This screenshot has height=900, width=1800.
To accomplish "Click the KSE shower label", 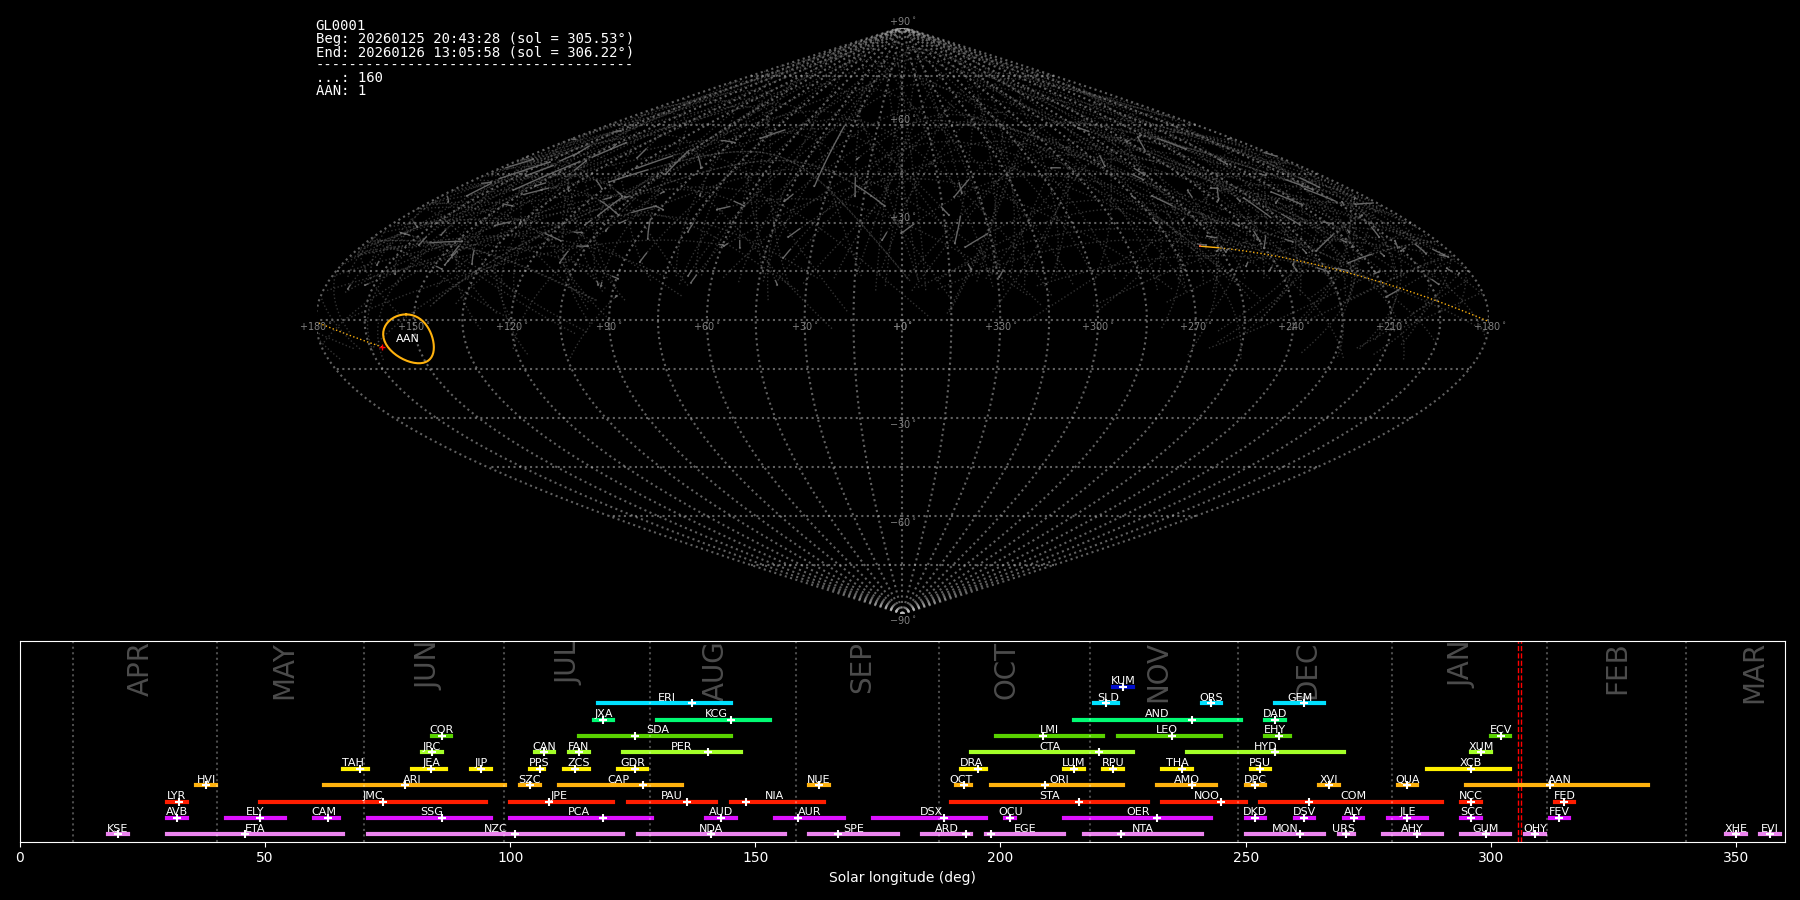I will pyautogui.click(x=117, y=829).
